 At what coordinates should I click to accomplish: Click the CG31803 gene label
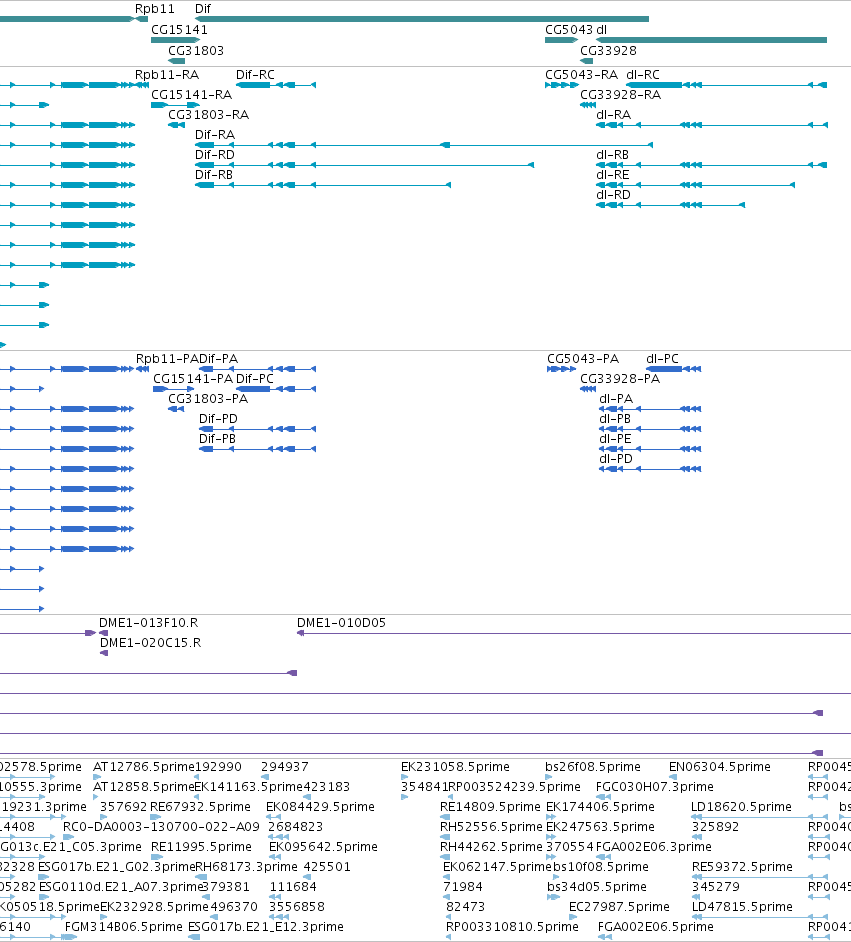[x=196, y=50]
